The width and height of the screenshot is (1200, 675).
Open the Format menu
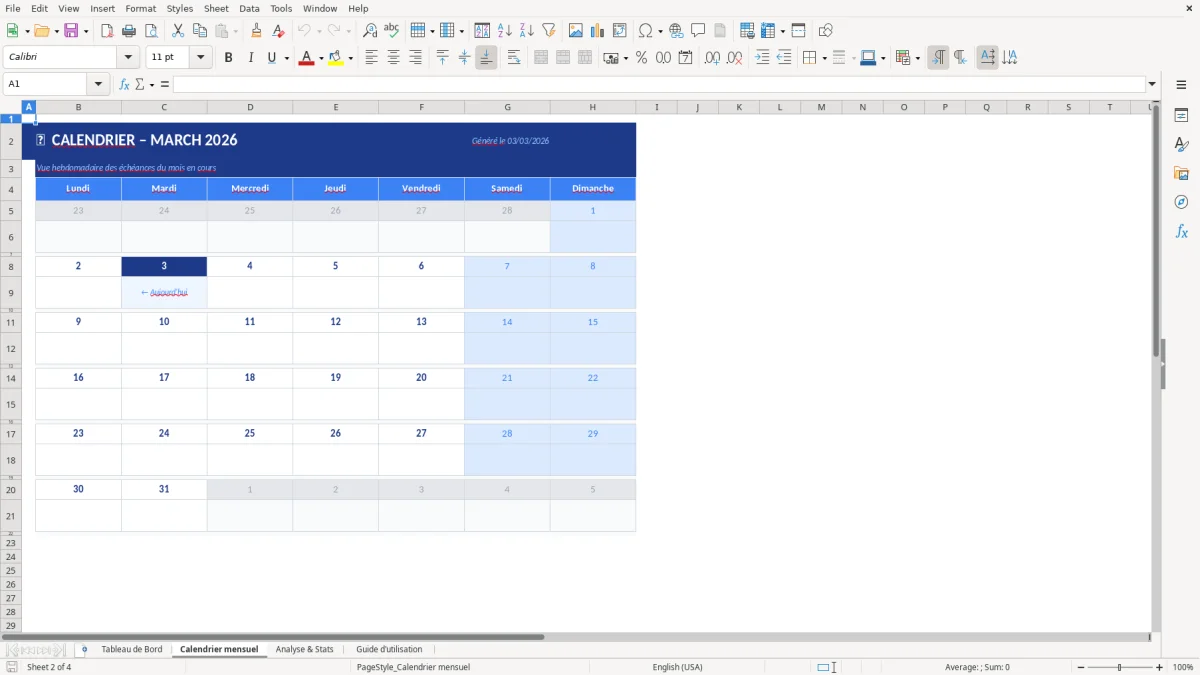(x=140, y=8)
